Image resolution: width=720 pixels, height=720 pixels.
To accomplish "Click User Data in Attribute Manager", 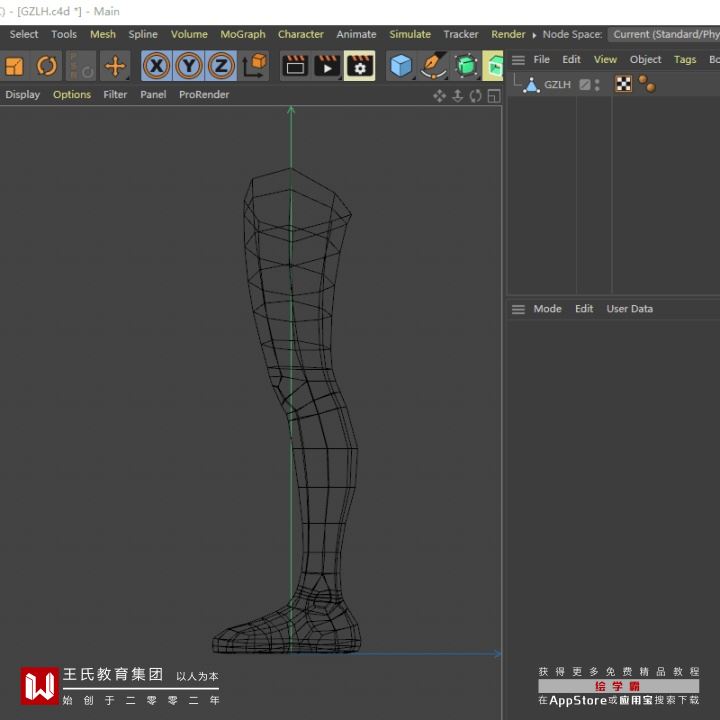I will pyautogui.click(x=629, y=309).
